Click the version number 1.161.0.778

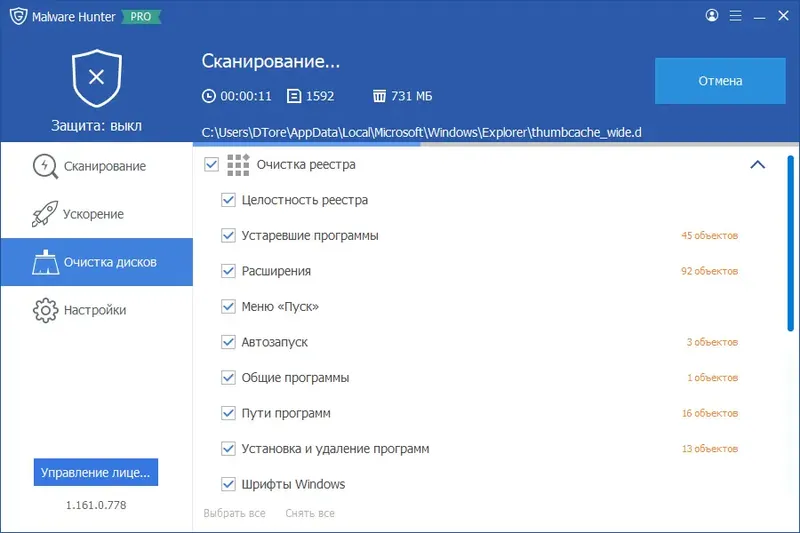tap(96, 505)
